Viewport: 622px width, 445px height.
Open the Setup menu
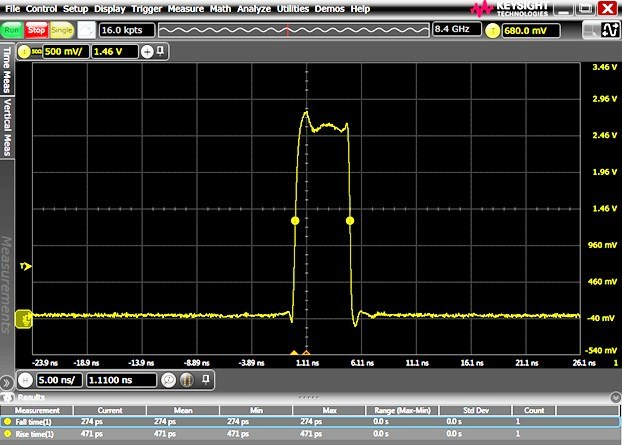pos(75,9)
